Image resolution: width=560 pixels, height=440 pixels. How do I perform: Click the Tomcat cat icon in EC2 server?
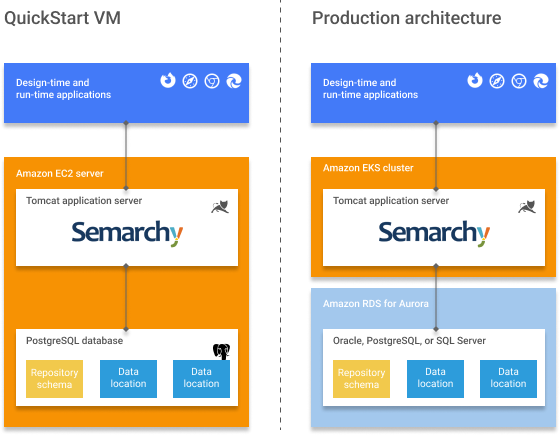click(x=220, y=207)
